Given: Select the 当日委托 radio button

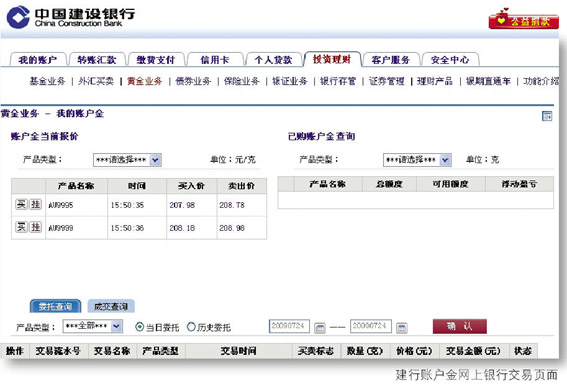Looking at the screenshot, I should [x=140, y=327].
